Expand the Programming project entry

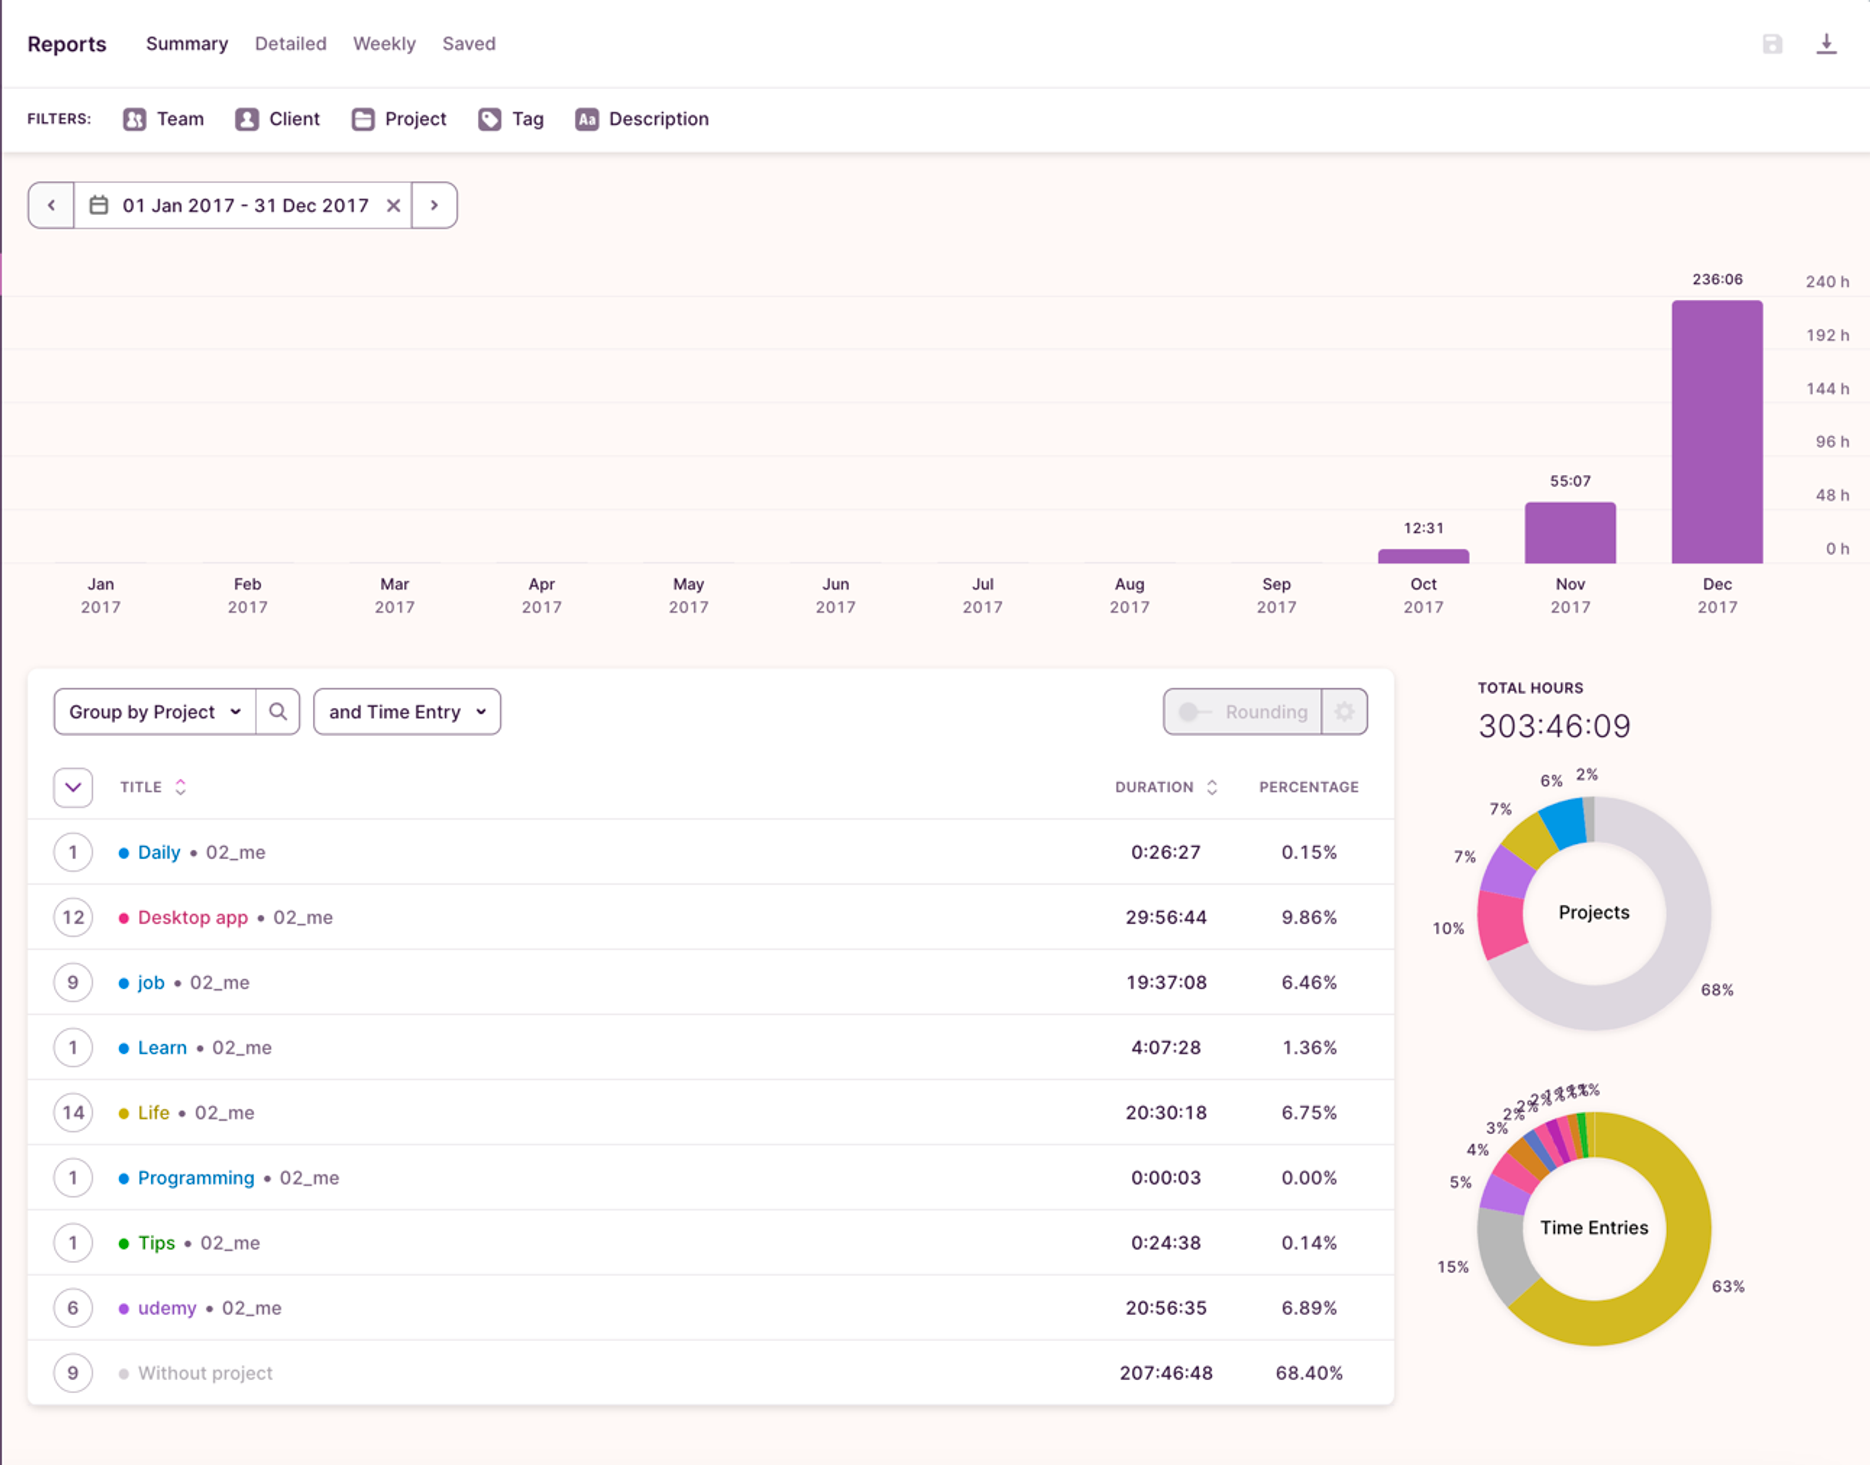tap(73, 1177)
